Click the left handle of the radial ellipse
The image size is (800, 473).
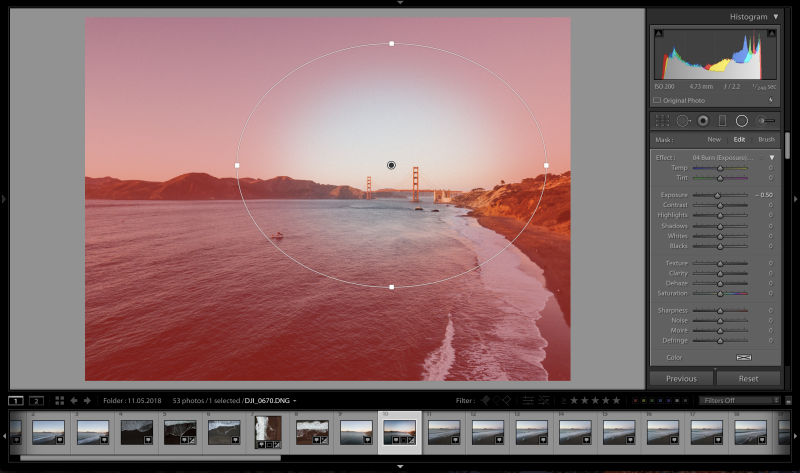(237, 165)
